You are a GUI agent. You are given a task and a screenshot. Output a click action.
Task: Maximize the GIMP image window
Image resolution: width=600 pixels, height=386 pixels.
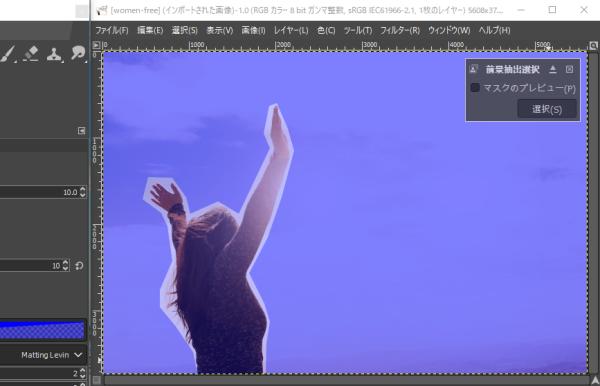tap(552, 10)
